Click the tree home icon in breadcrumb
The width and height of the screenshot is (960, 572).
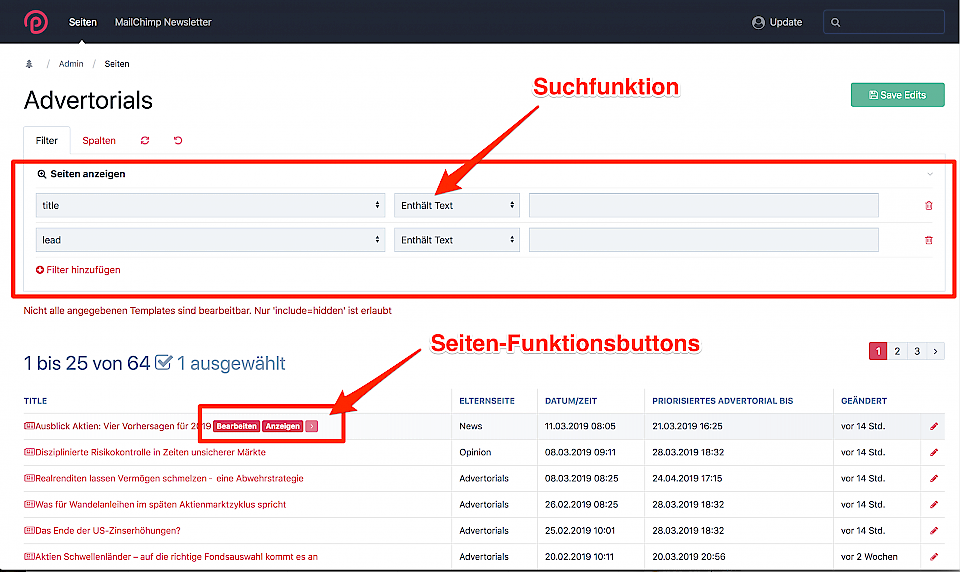[29, 64]
